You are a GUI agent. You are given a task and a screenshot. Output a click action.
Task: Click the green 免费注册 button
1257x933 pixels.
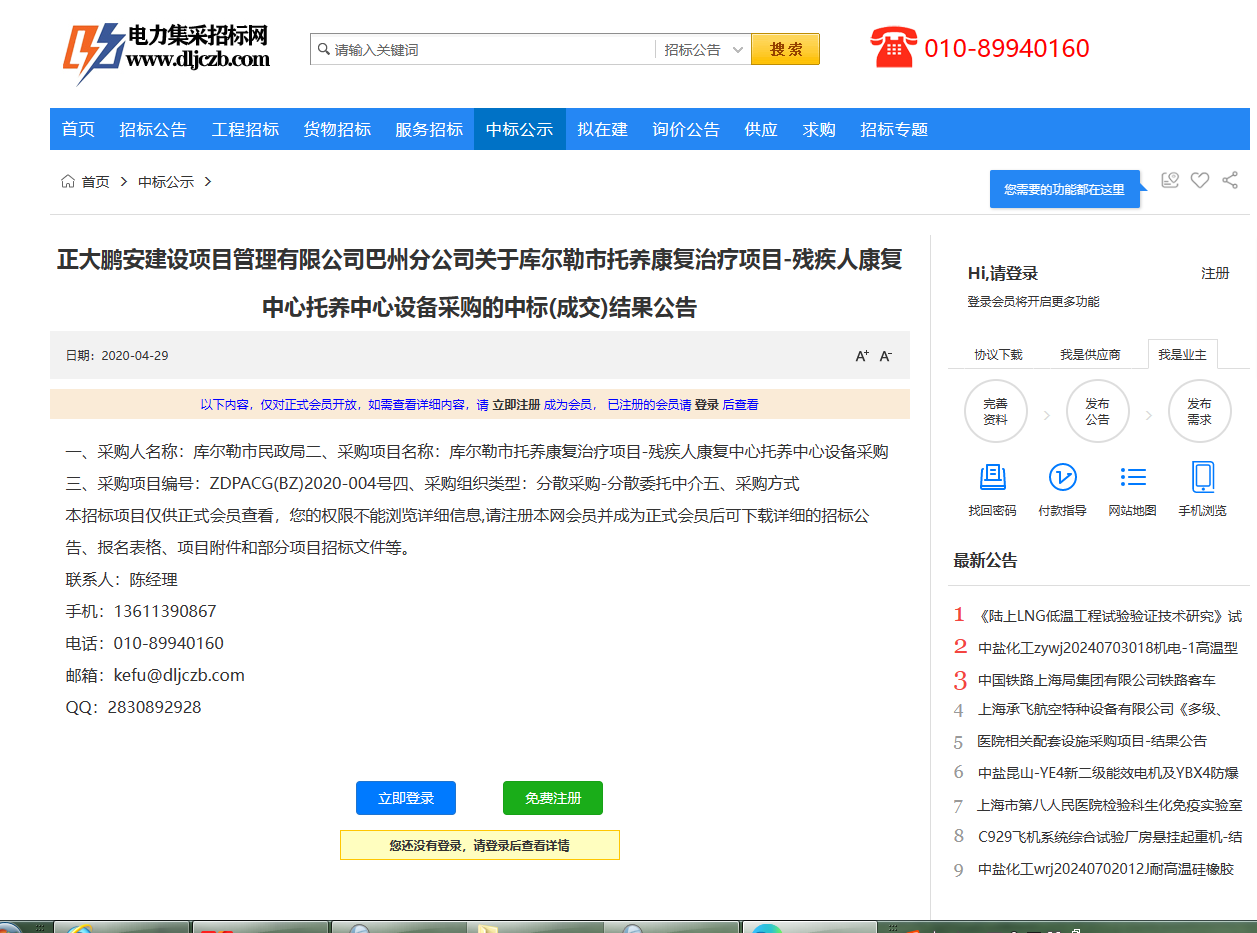(x=553, y=798)
